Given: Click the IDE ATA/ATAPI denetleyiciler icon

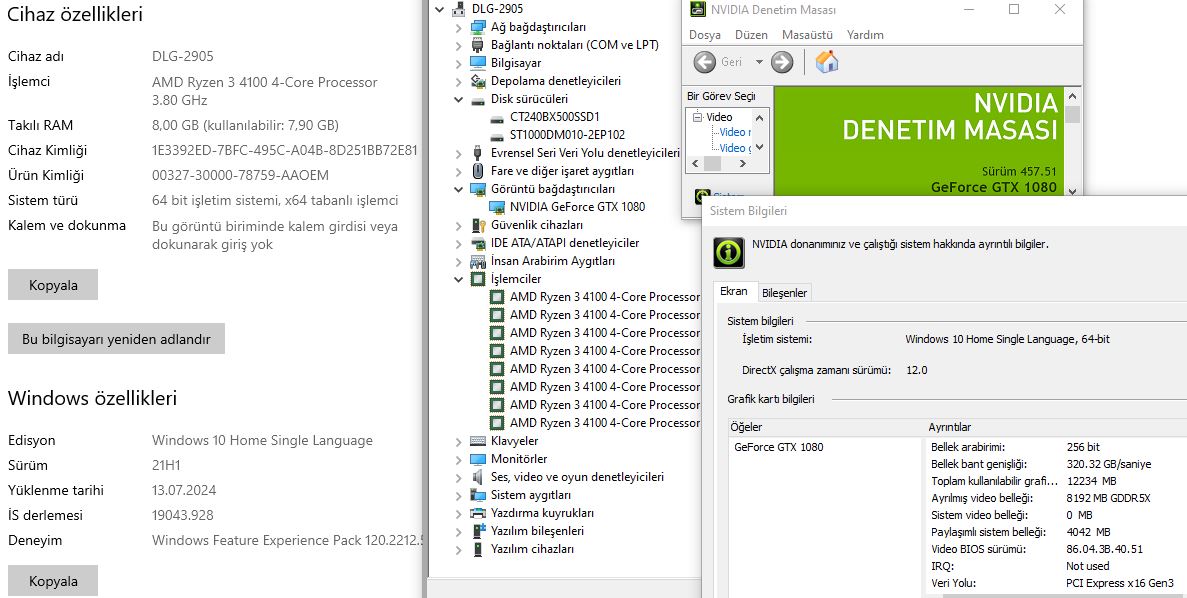Looking at the screenshot, I should [478, 243].
